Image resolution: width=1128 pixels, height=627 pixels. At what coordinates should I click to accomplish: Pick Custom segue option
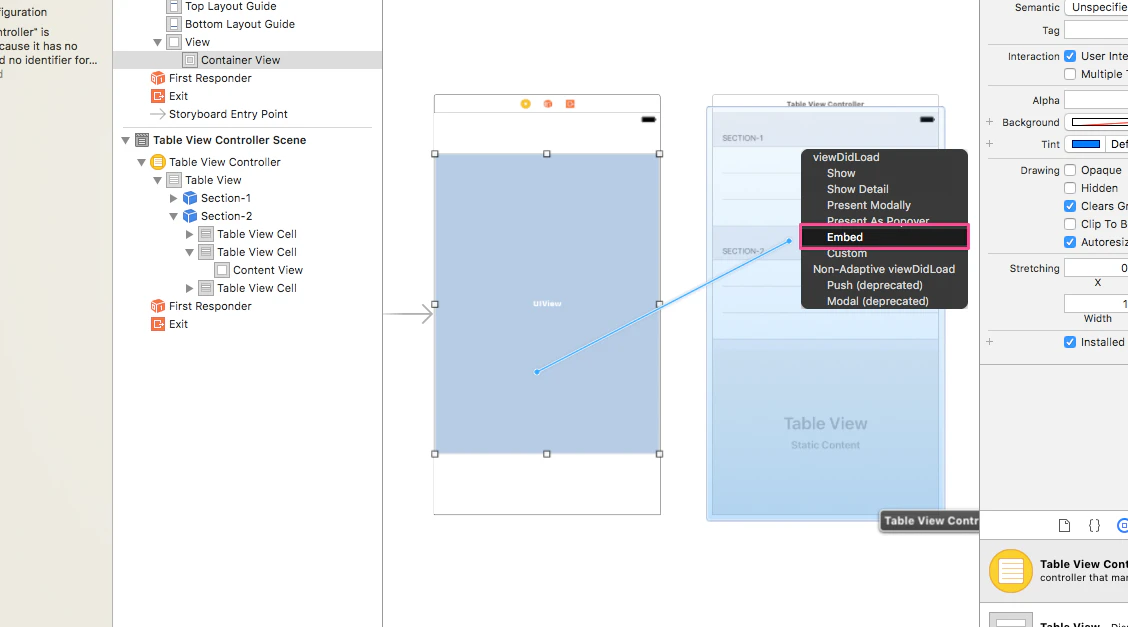[x=847, y=253]
